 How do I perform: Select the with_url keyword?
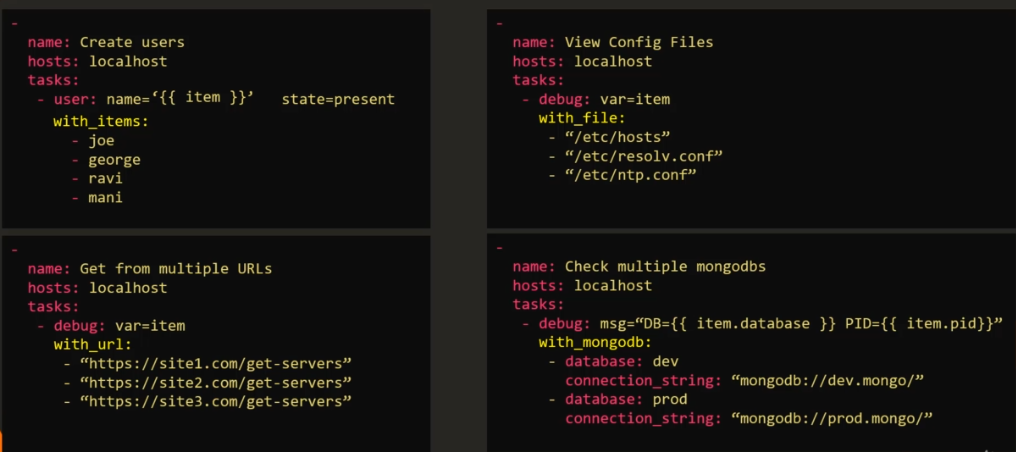click(93, 345)
